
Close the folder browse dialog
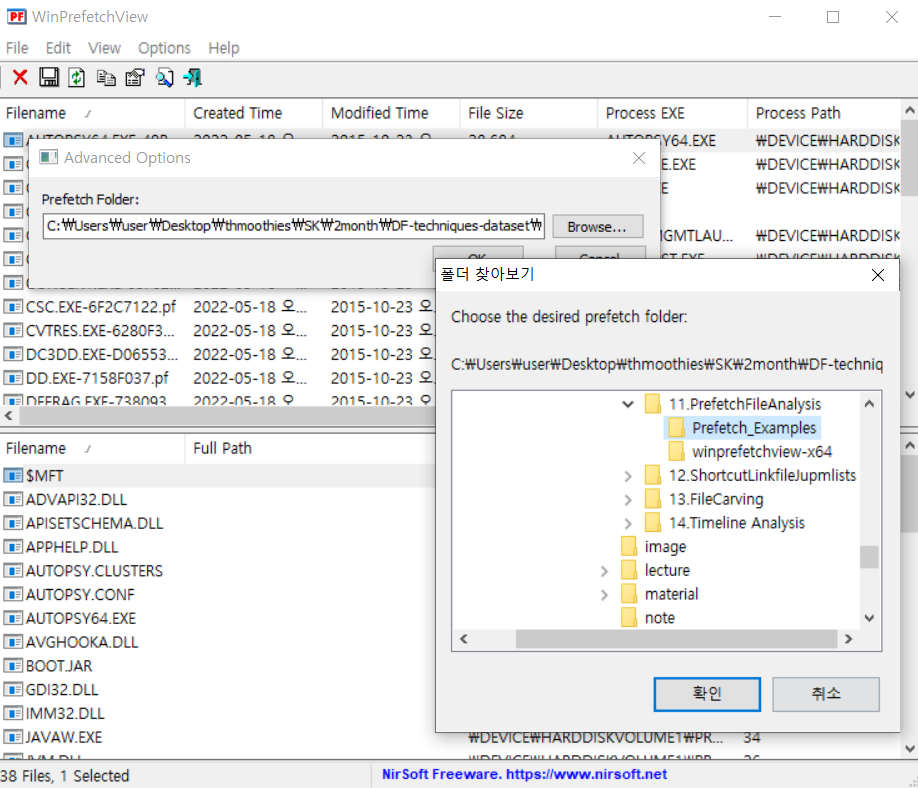point(877,275)
